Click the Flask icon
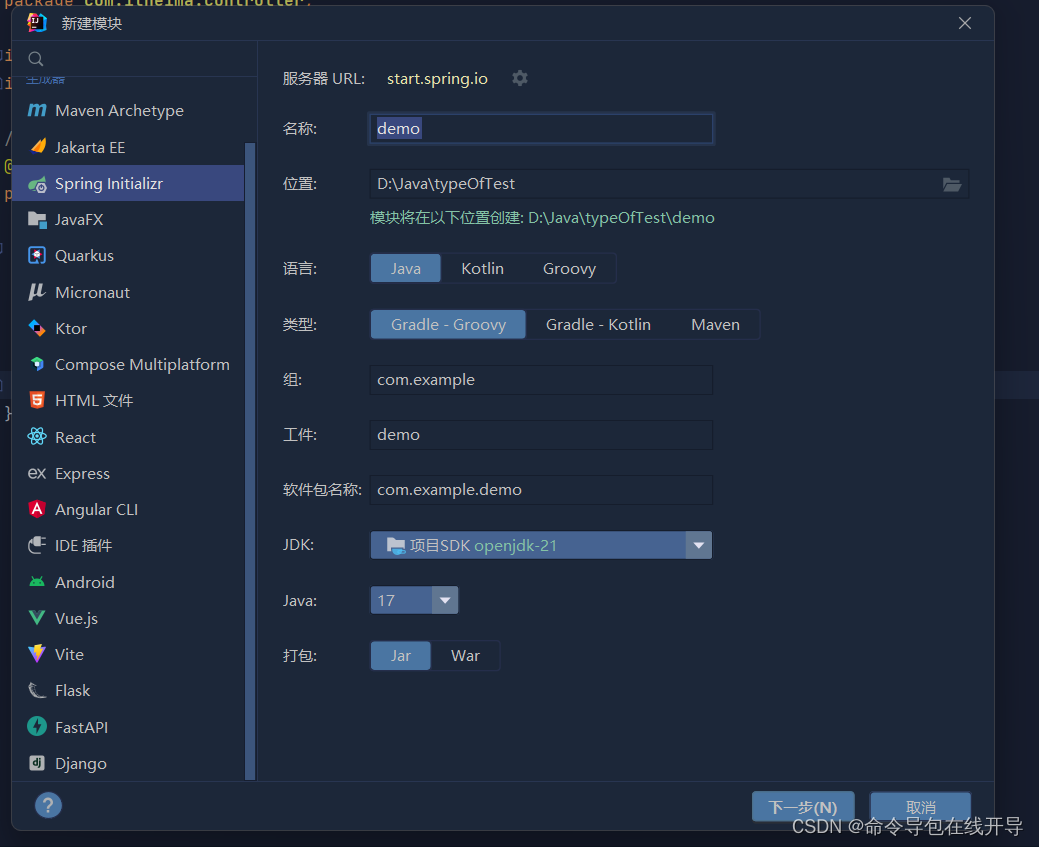This screenshot has height=847, width=1039. (x=37, y=691)
